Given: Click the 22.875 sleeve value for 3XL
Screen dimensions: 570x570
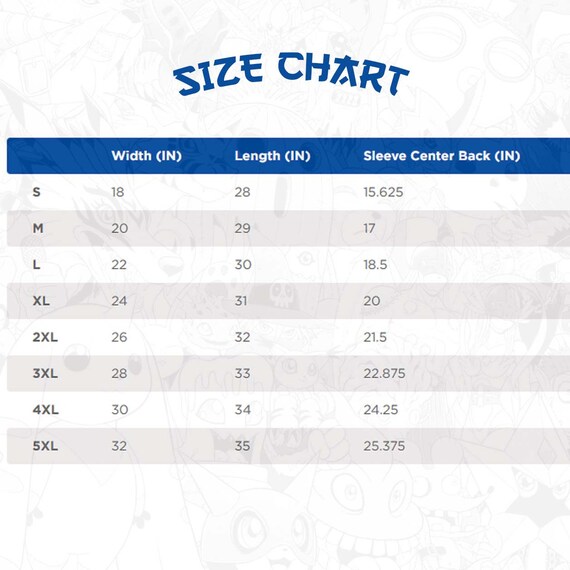Looking at the screenshot, I should click(384, 373).
